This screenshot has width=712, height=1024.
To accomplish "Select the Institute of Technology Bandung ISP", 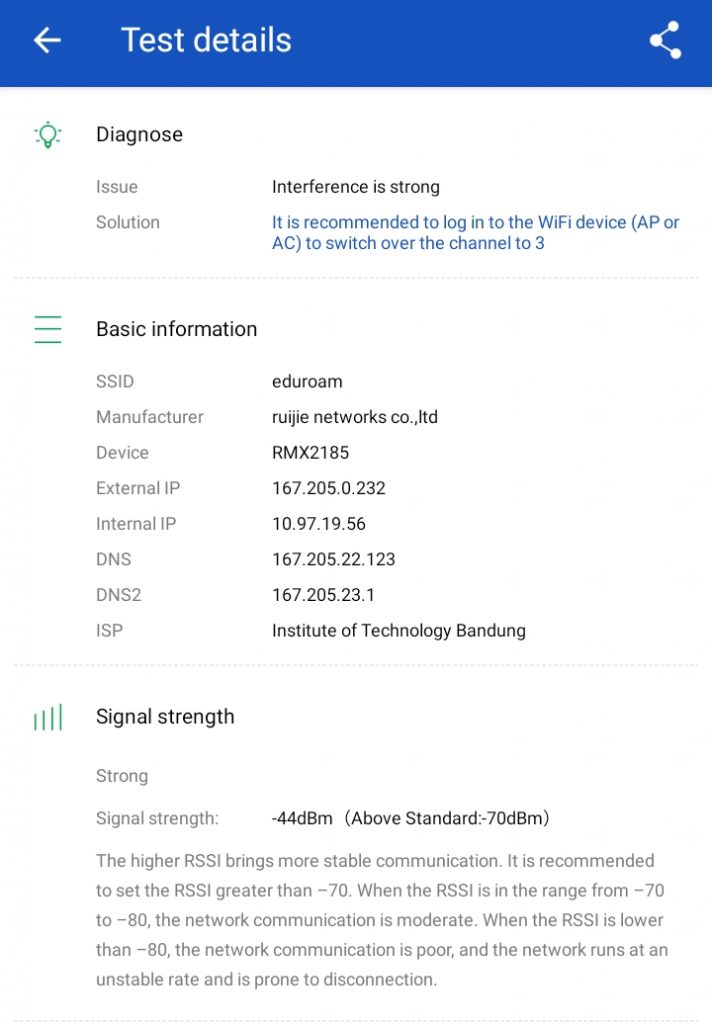I will 398,631.
